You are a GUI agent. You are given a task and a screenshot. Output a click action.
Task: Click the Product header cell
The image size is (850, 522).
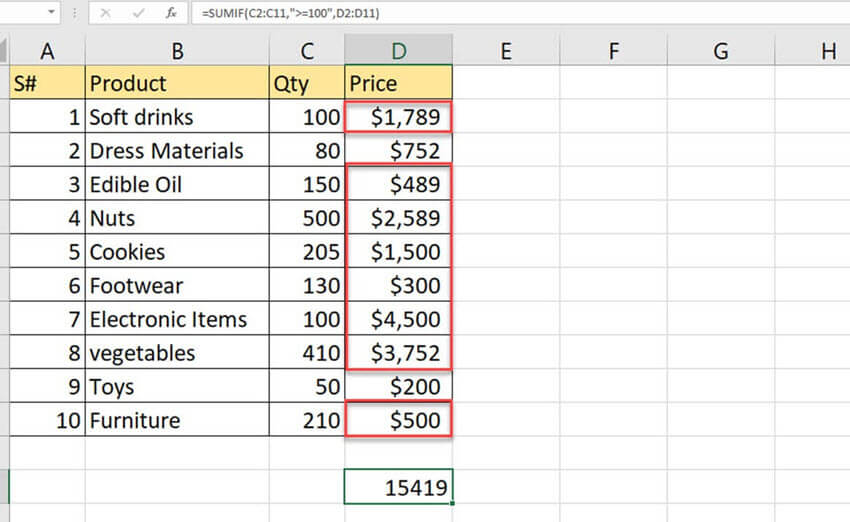point(177,83)
